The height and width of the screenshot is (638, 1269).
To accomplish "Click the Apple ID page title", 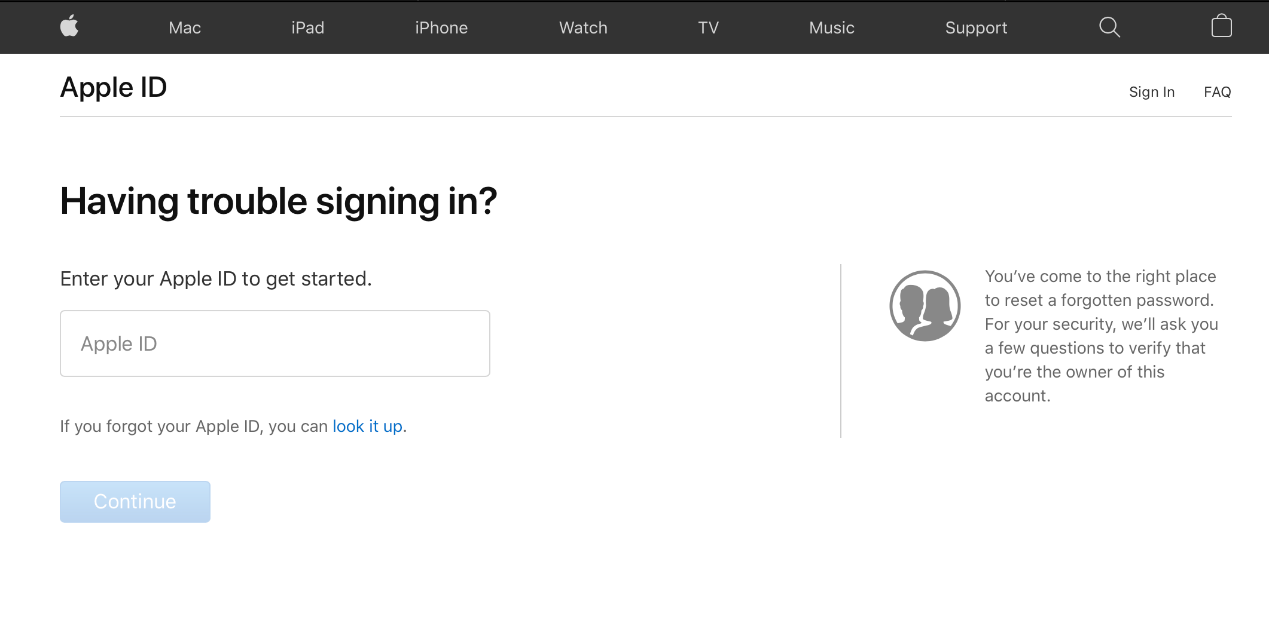I will [113, 88].
